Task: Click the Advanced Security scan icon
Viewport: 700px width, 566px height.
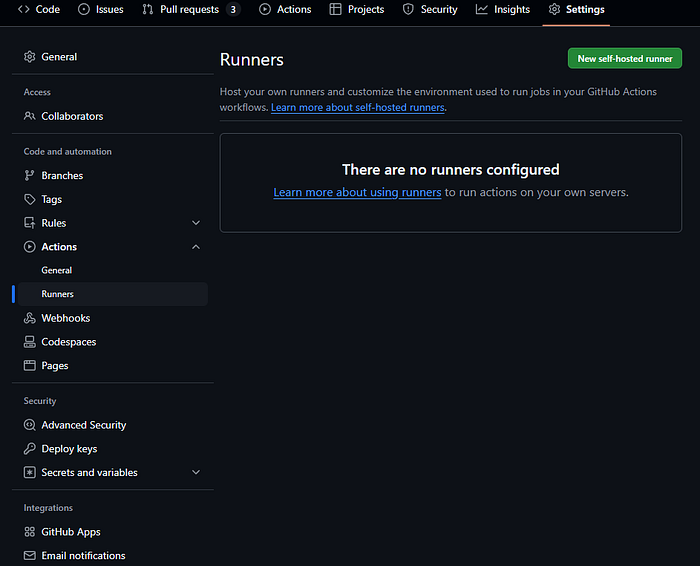Action: click(x=29, y=425)
